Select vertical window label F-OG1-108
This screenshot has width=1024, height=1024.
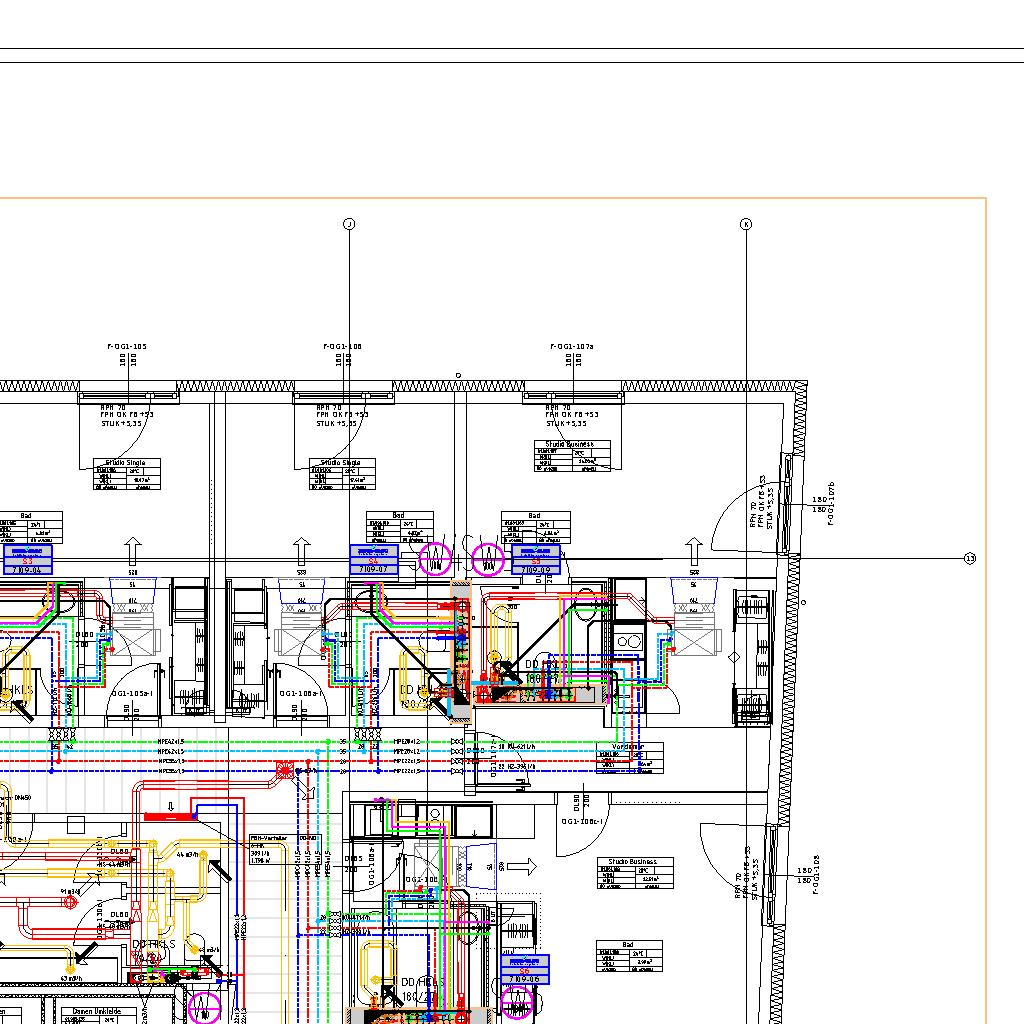(816, 874)
